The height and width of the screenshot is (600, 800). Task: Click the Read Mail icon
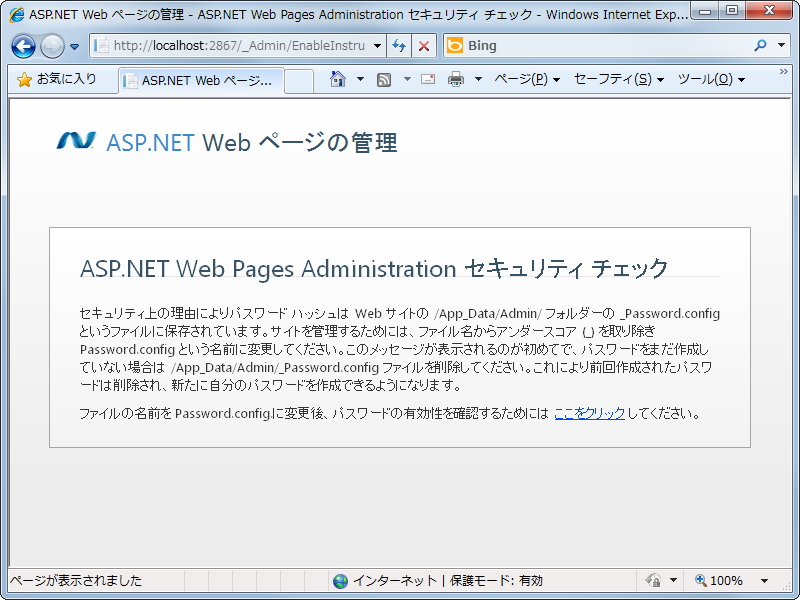(426, 79)
